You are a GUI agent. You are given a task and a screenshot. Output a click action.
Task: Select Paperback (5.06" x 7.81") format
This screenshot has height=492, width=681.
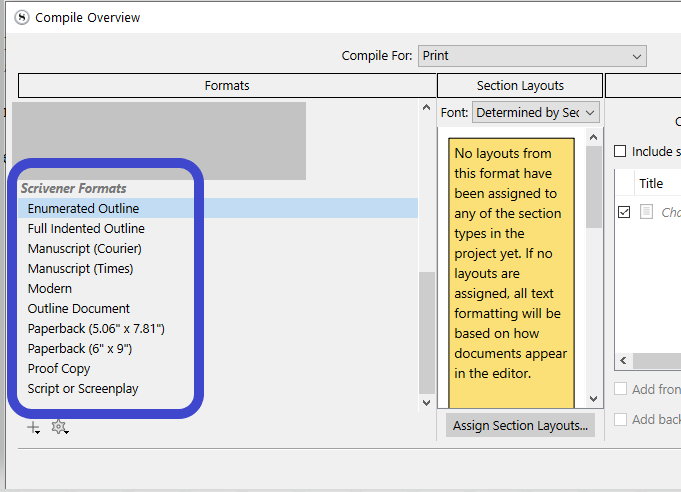[x=96, y=328]
